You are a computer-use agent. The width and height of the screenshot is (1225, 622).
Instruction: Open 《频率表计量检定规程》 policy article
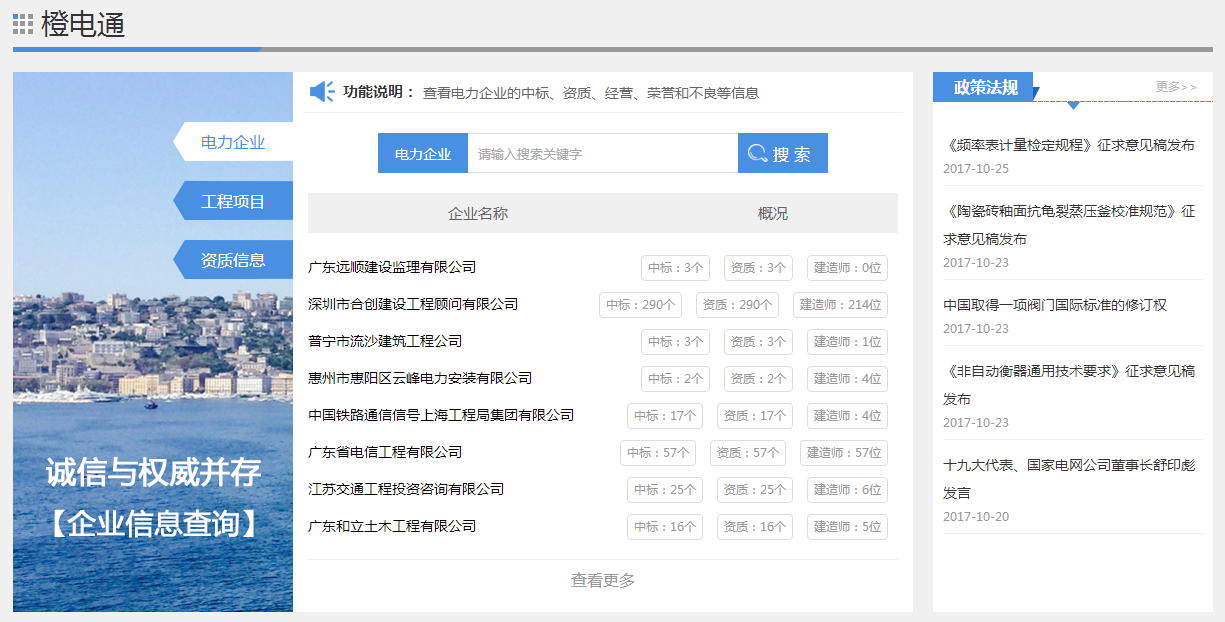1068,145
